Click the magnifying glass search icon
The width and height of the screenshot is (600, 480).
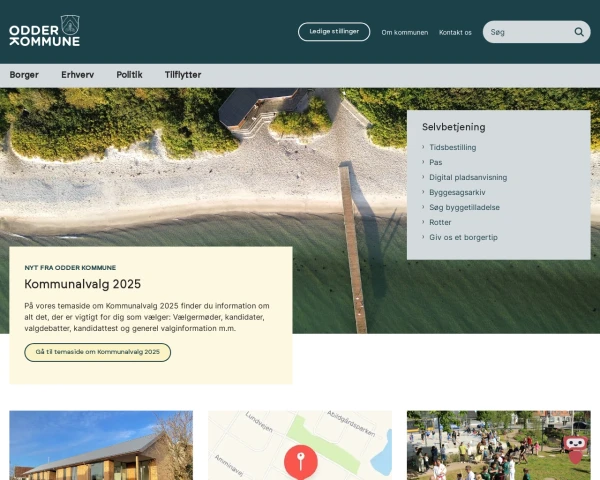point(579,32)
